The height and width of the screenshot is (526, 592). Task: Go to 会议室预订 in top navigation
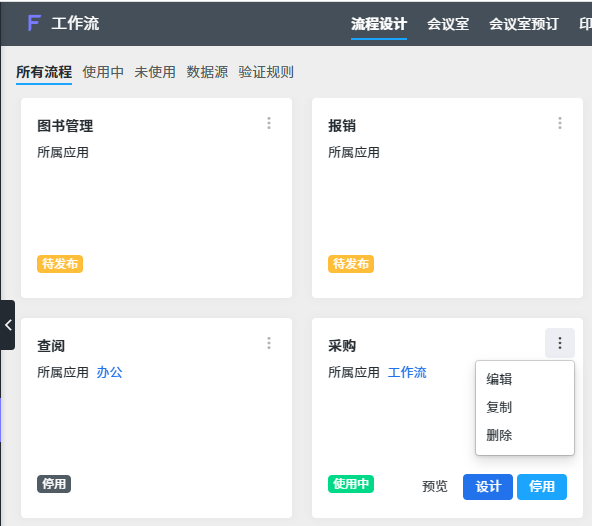coord(524,24)
